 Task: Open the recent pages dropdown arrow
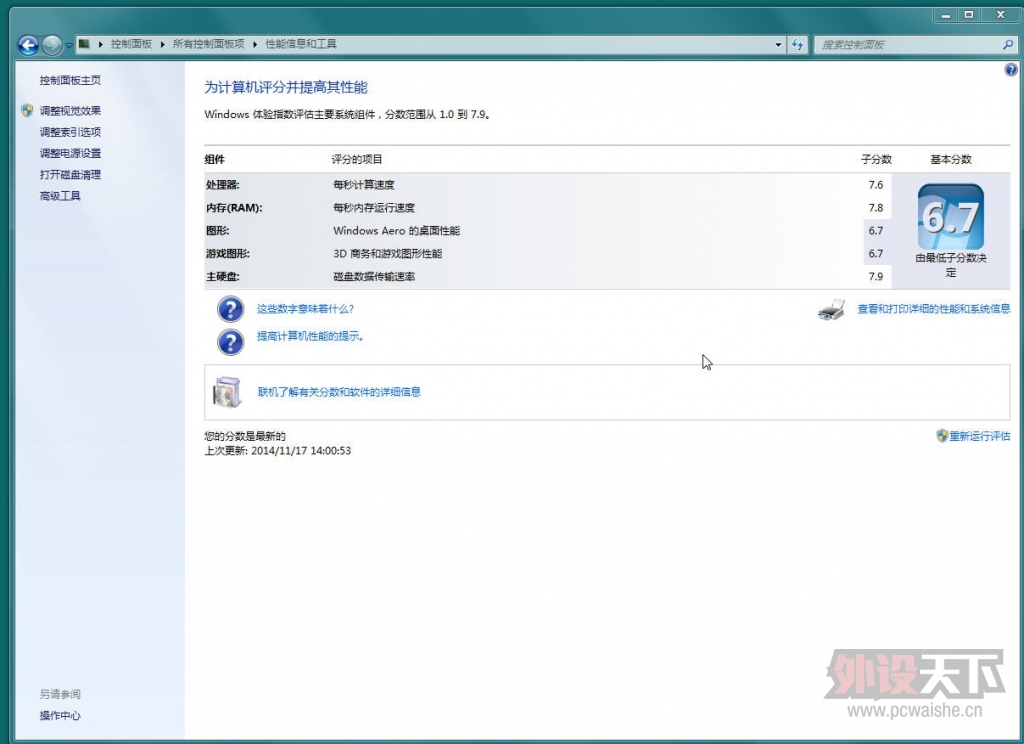coord(69,45)
